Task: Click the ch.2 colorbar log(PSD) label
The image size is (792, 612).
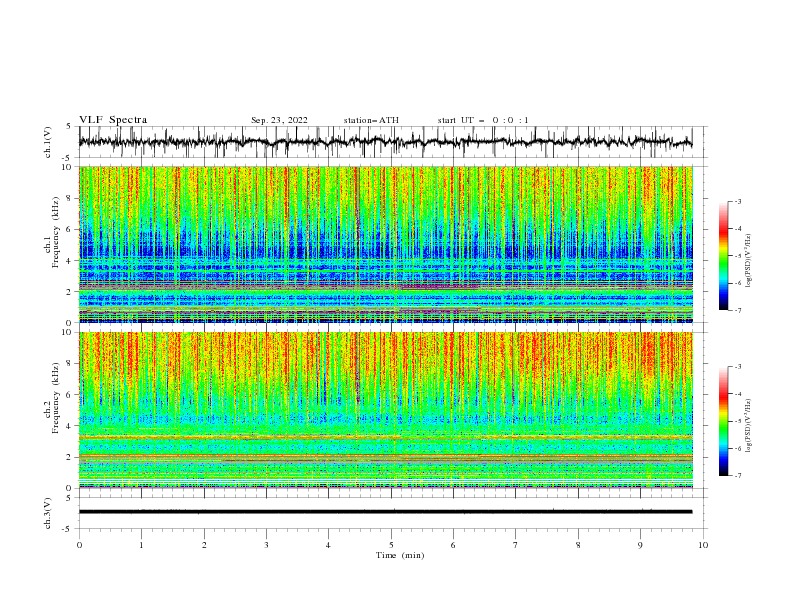Action: [748, 426]
